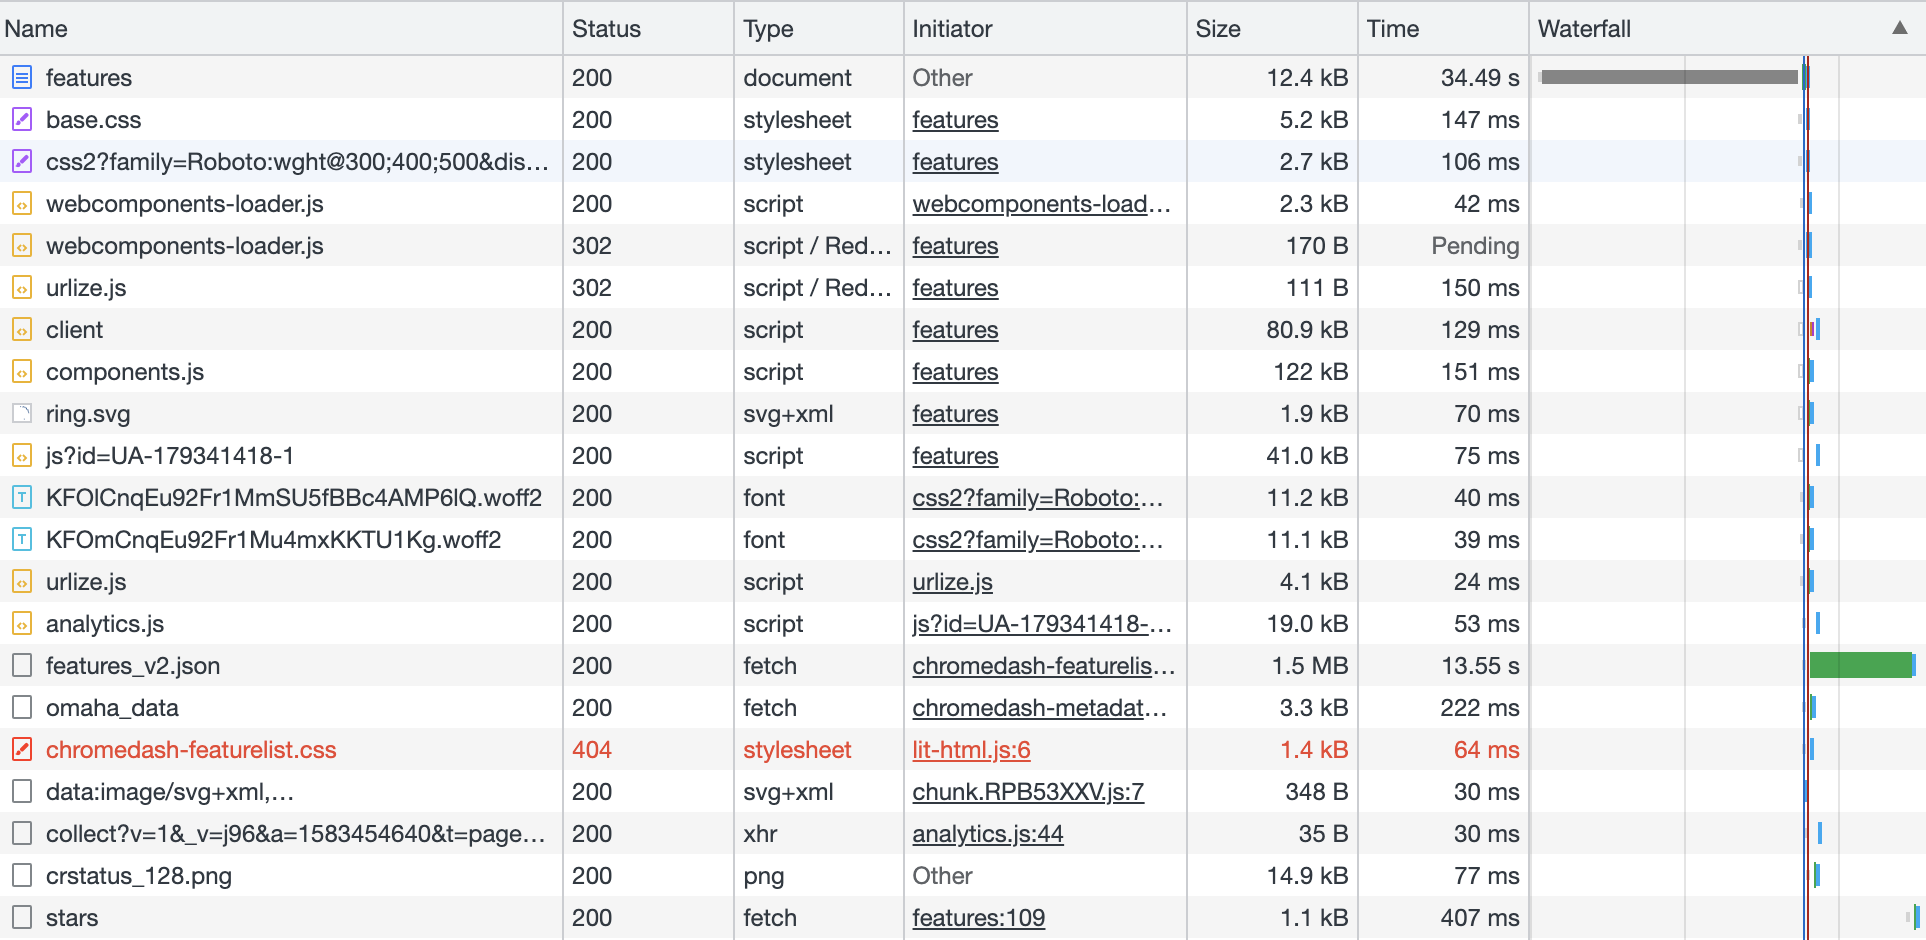Open the features initiator link for base.css
The height and width of the screenshot is (940, 1926).
pos(954,119)
